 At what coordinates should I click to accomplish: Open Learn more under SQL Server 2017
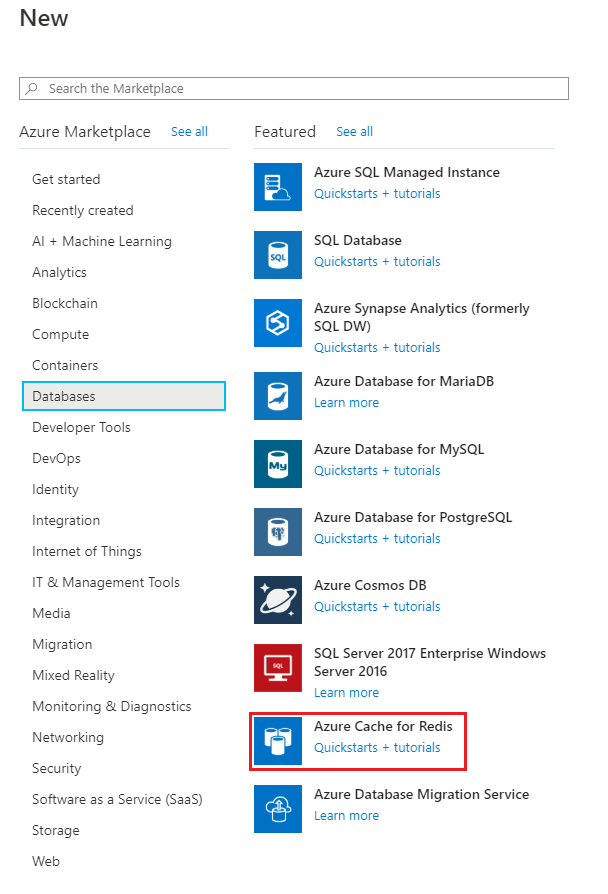tap(346, 692)
